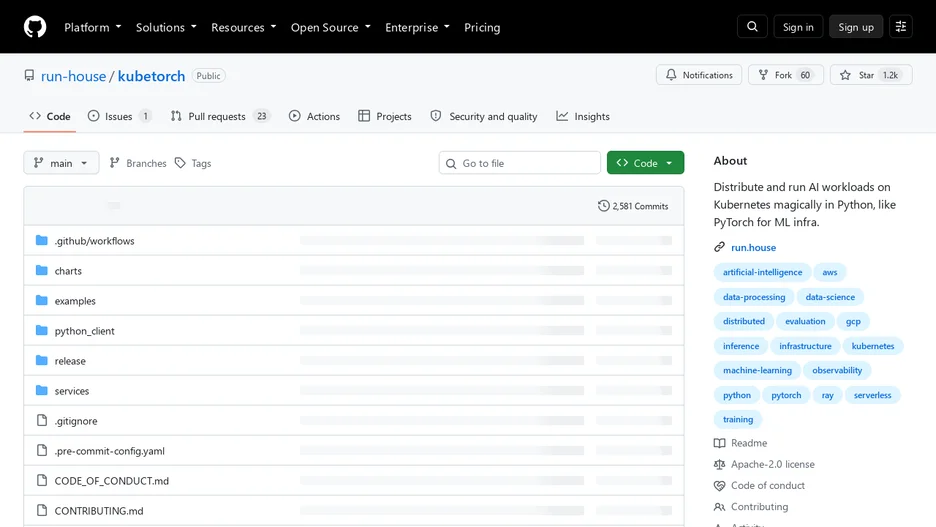
Task: Click the heart icon beside Code of conduct
Action: click(719, 486)
